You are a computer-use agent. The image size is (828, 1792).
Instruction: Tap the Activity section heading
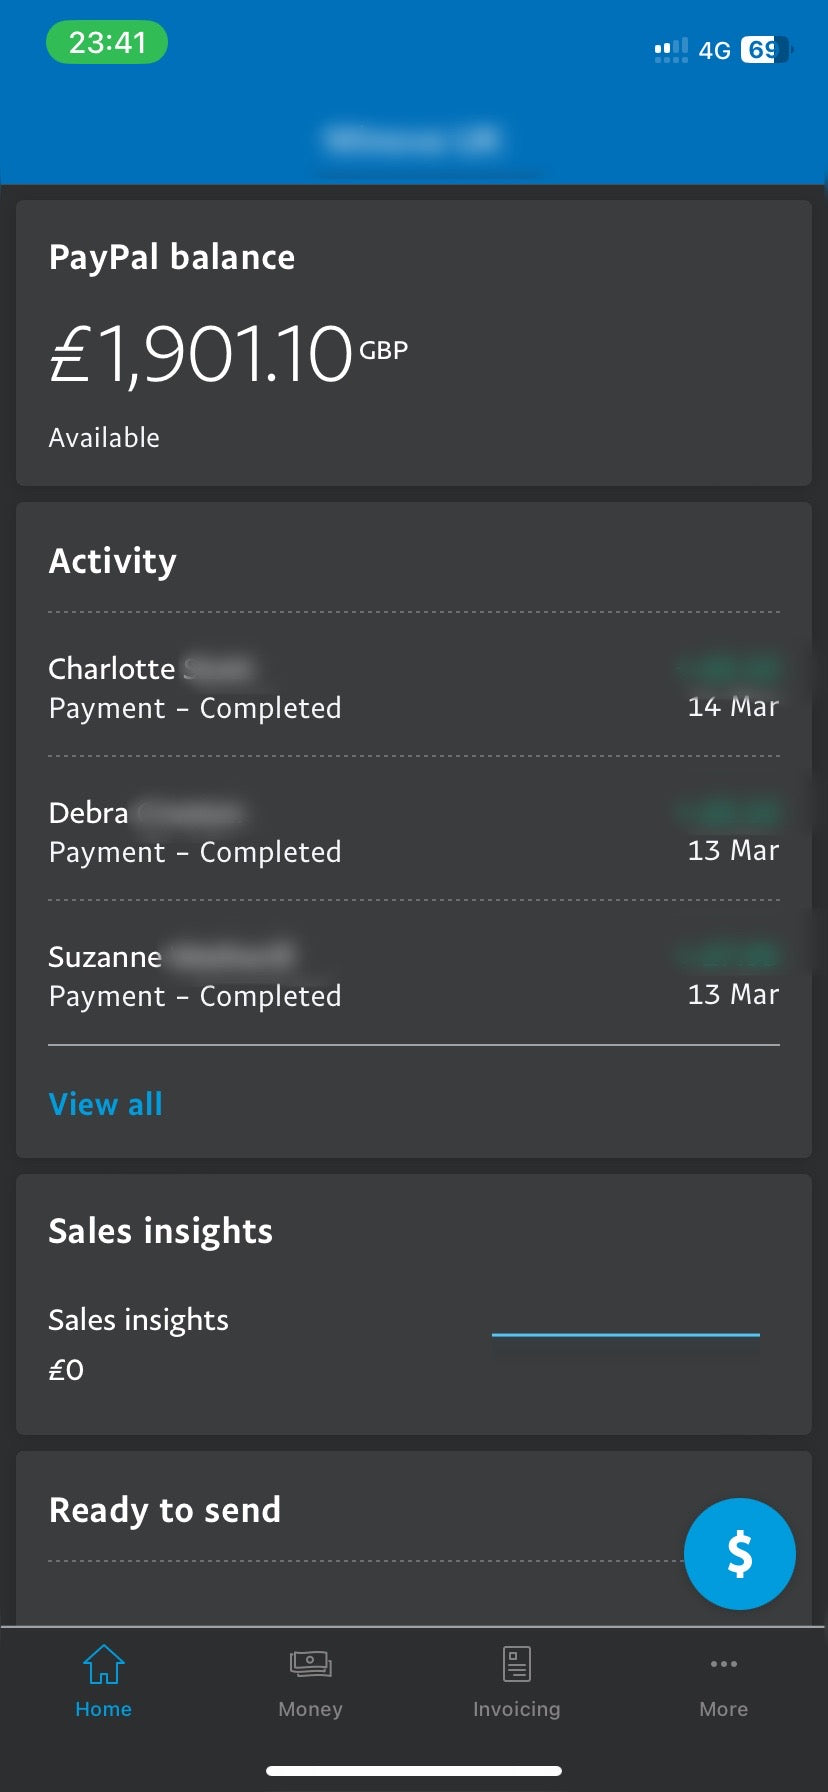pyautogui.click(x=113, y=561)
